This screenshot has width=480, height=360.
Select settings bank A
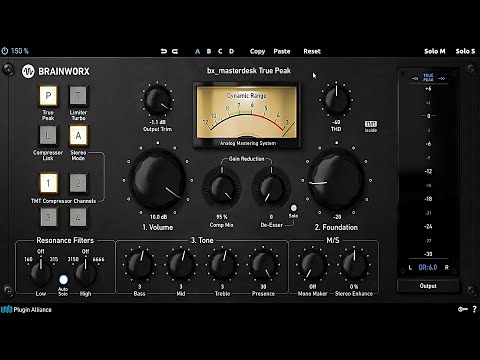[198, 51]
